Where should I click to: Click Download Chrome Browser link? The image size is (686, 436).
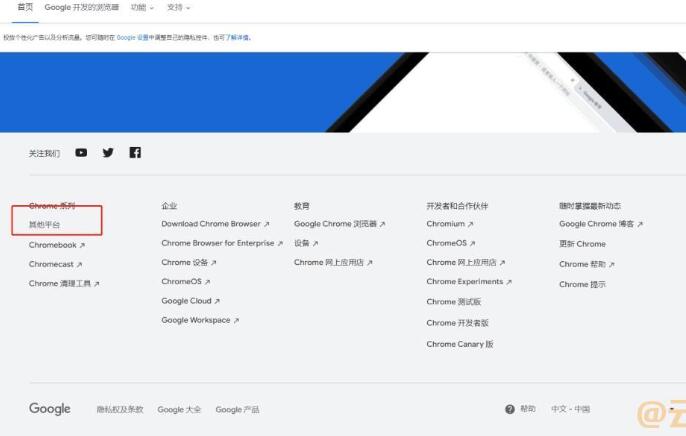click(x=215, y=223)
